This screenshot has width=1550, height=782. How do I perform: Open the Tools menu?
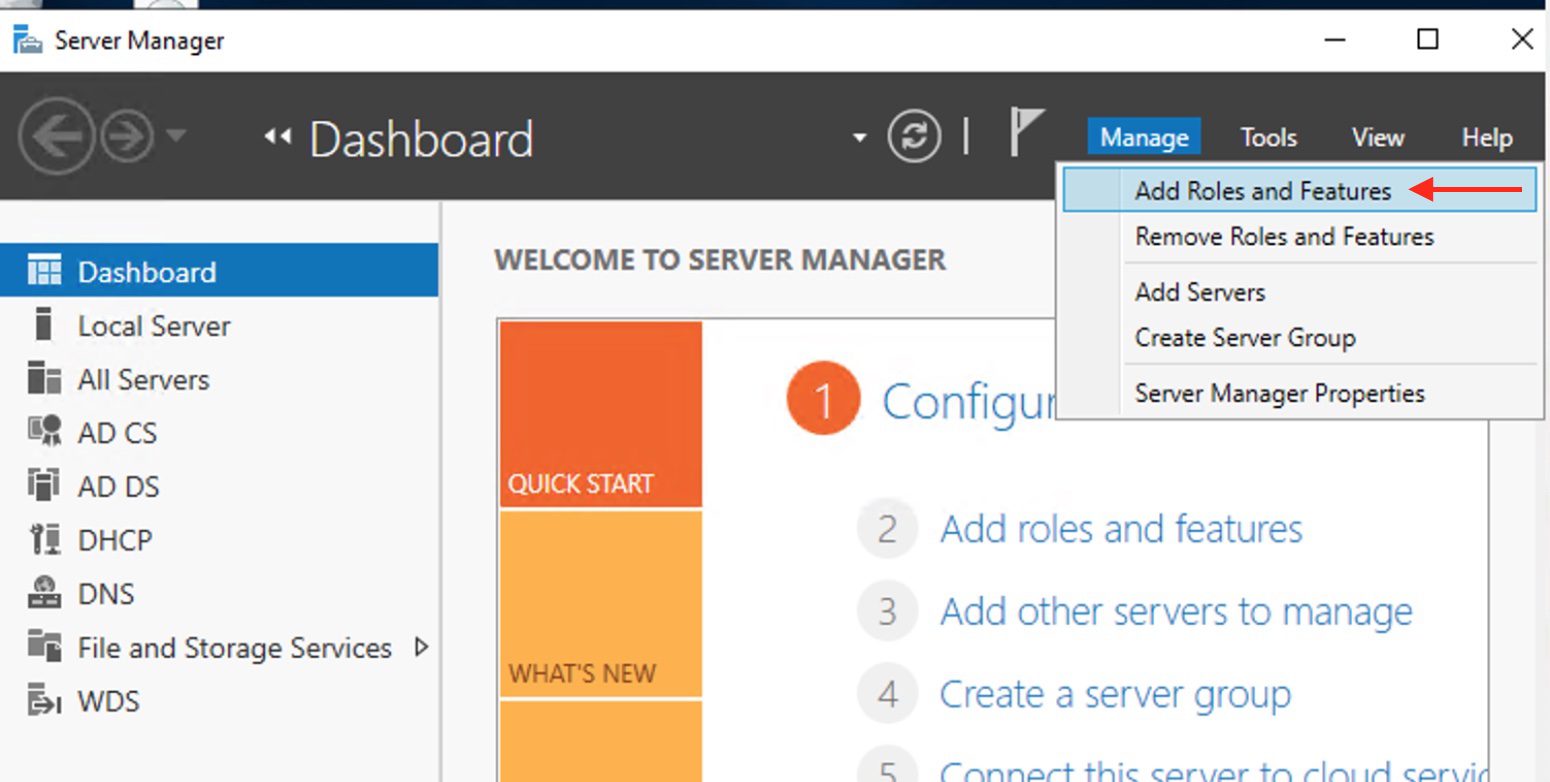pyautogui.click(x=1268, y=137)
